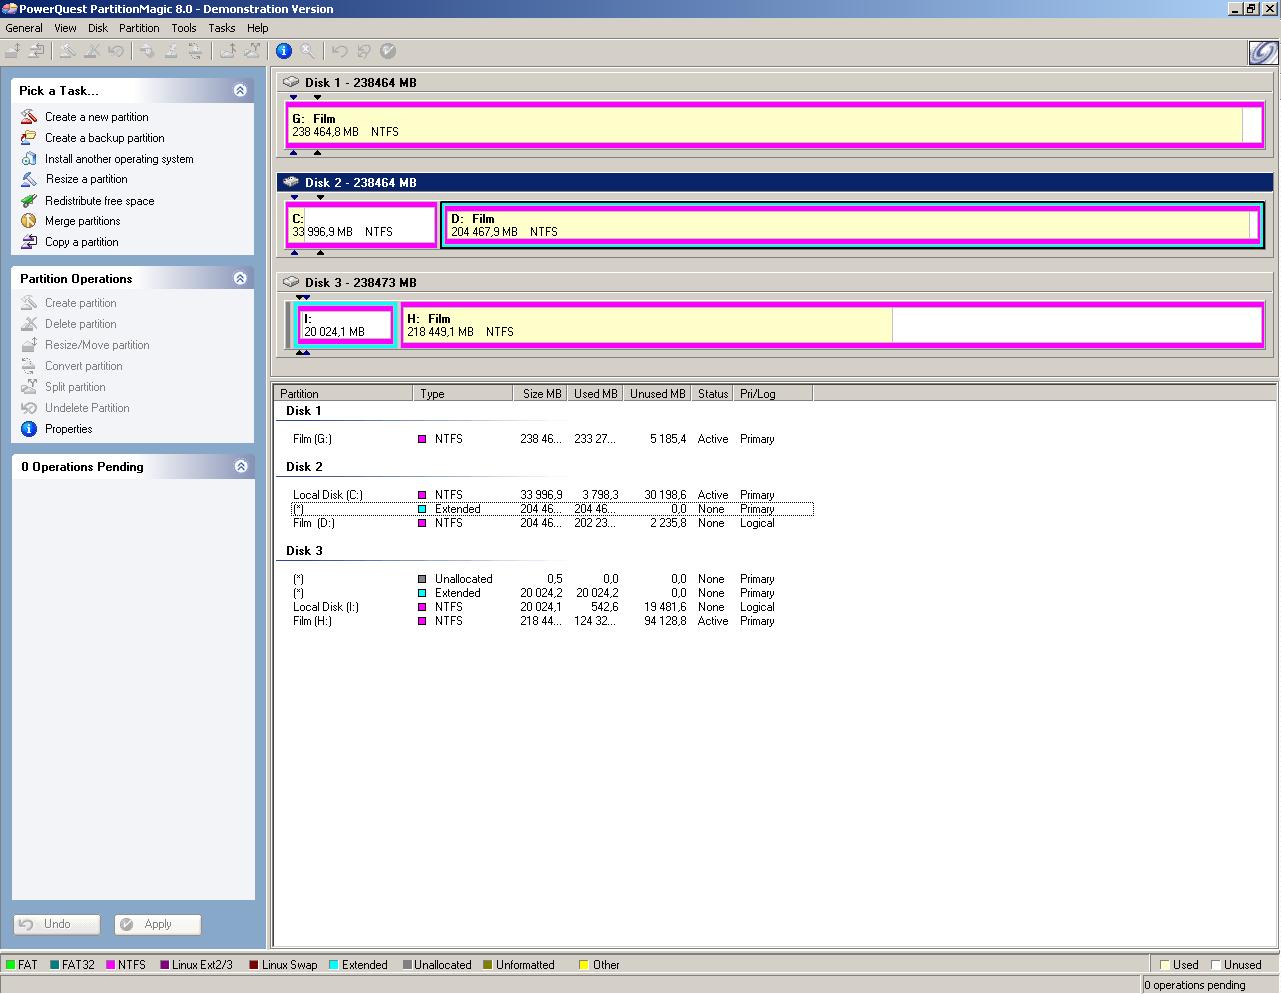The height and width of the screenshot is (994, 1281).
Task: Click the Status column header
Action: (x=712, y=393)
